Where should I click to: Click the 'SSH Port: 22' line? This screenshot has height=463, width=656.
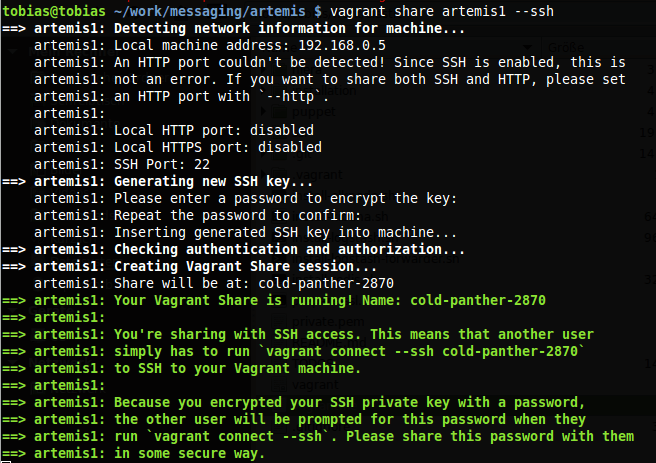tap(162, 164)
